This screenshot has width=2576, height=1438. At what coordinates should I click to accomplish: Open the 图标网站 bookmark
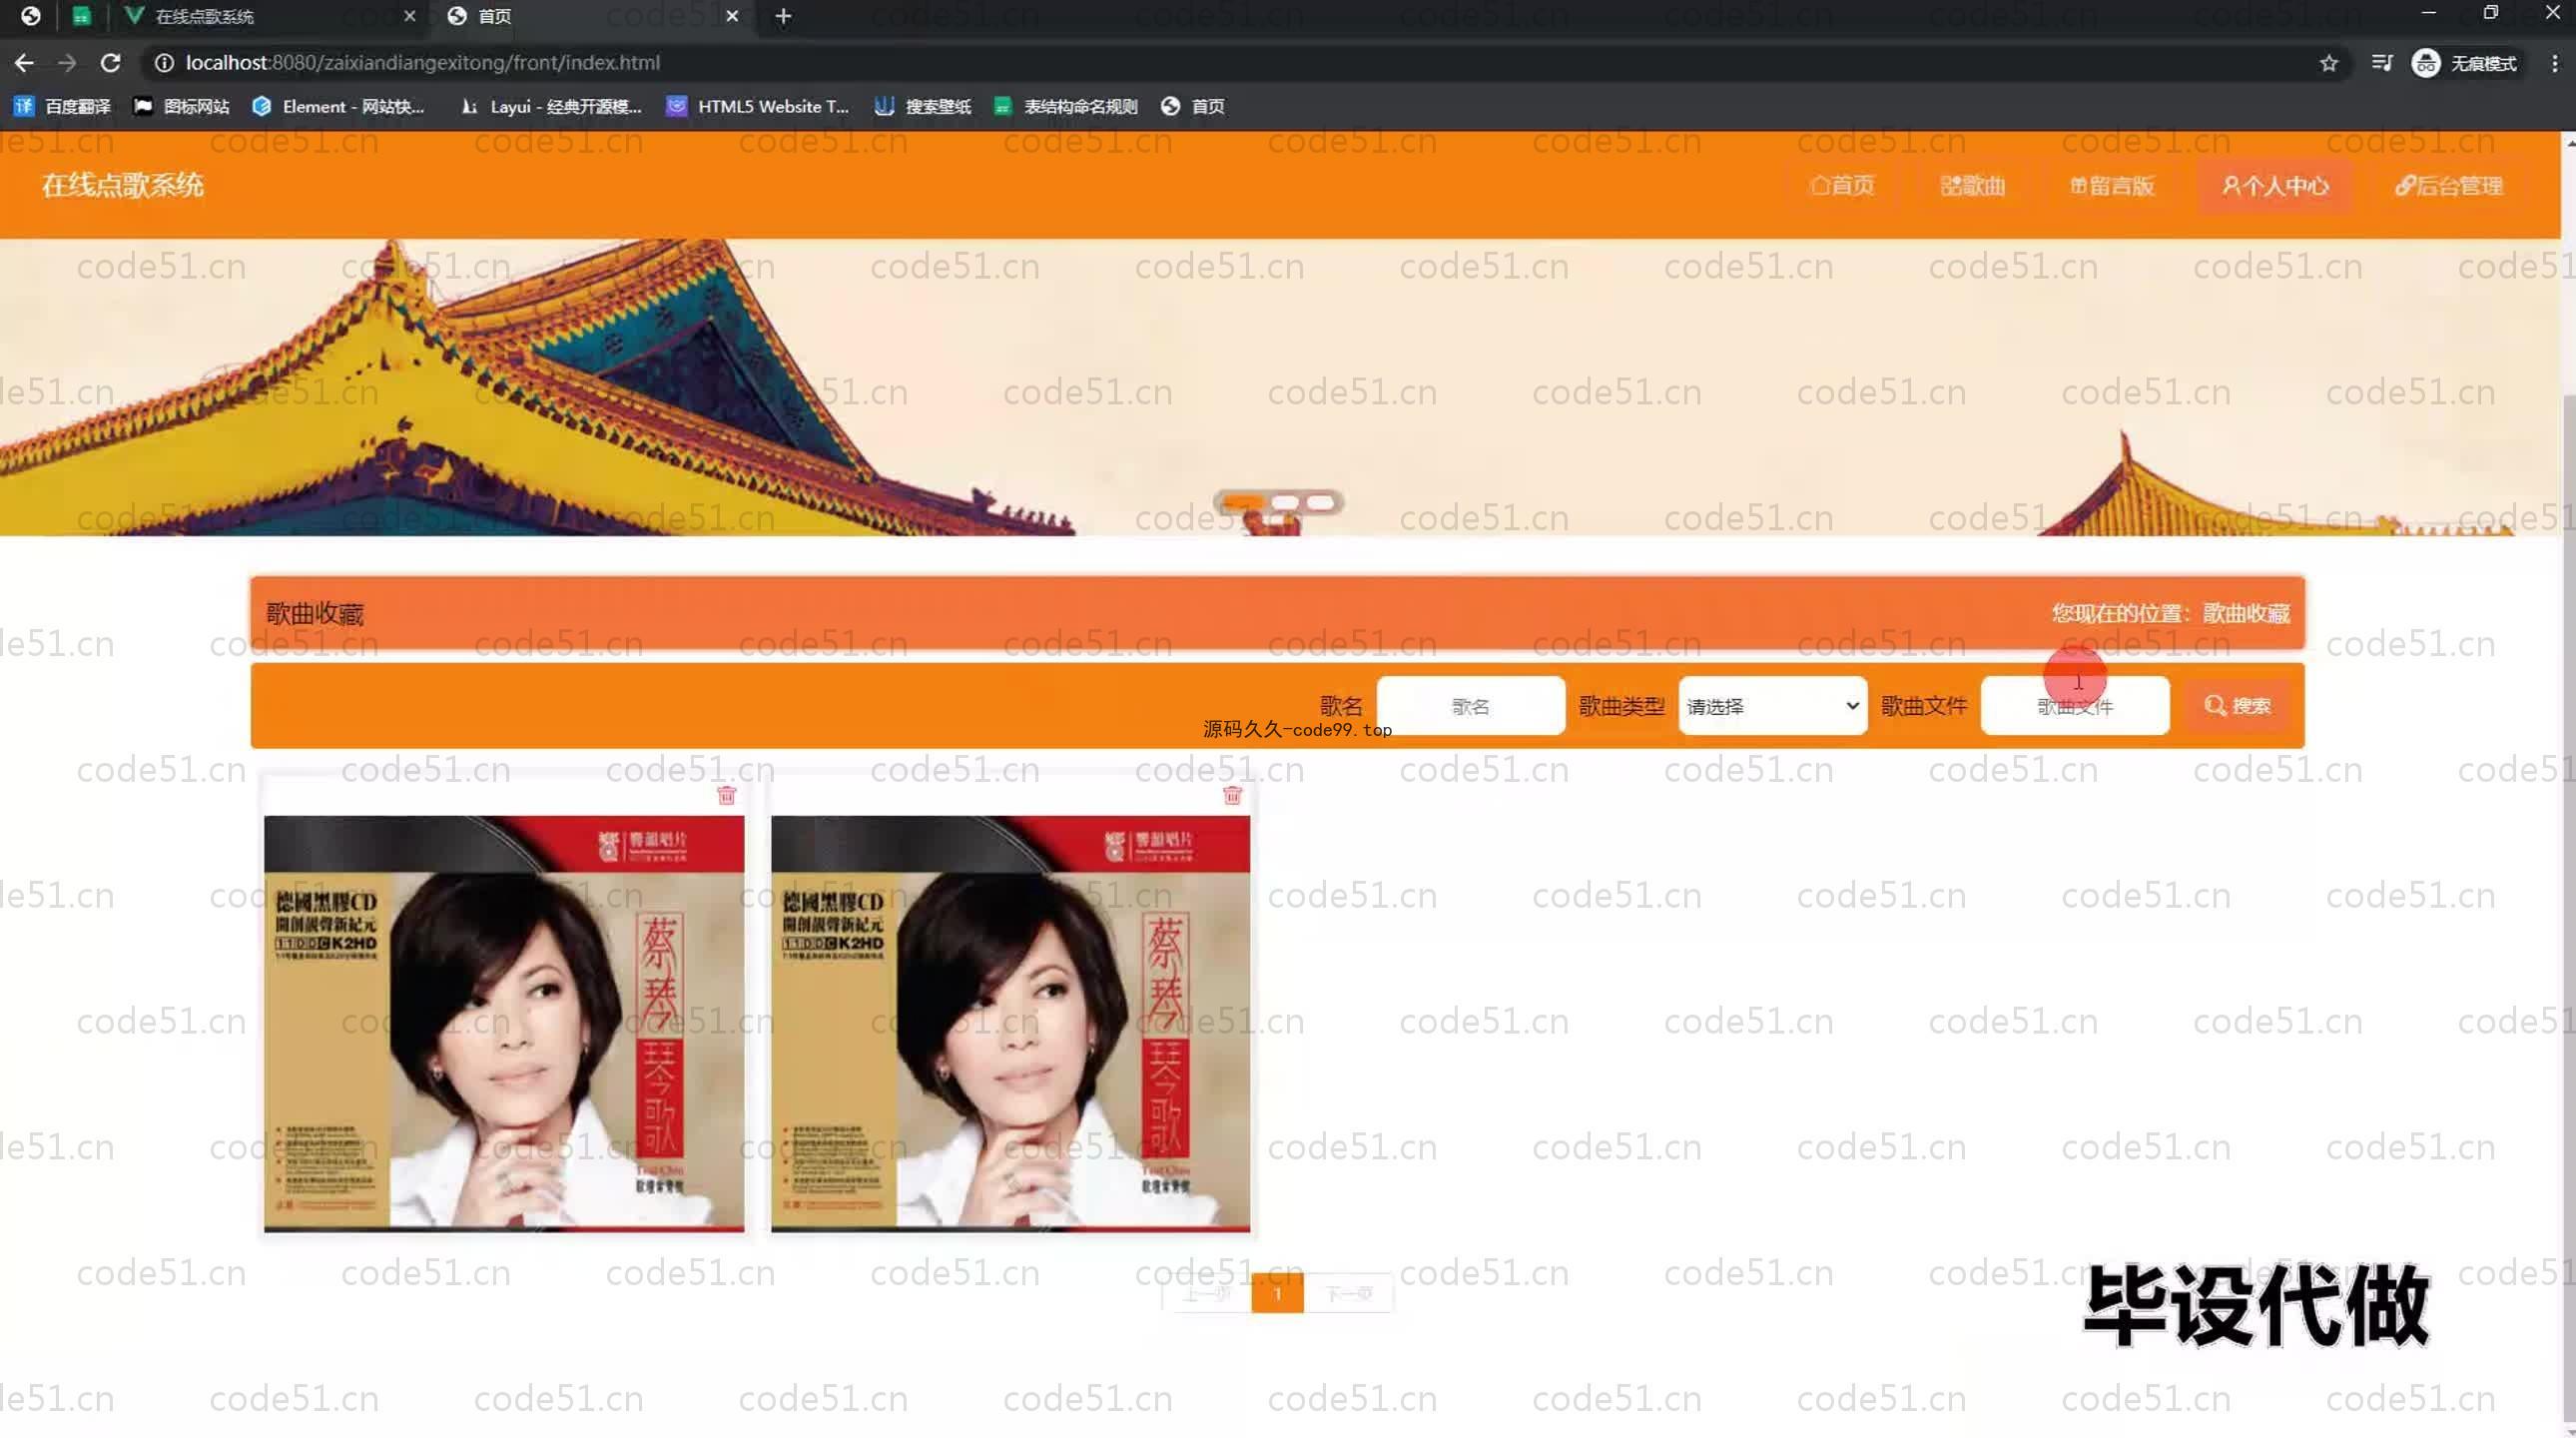click(x=181, y=106)
